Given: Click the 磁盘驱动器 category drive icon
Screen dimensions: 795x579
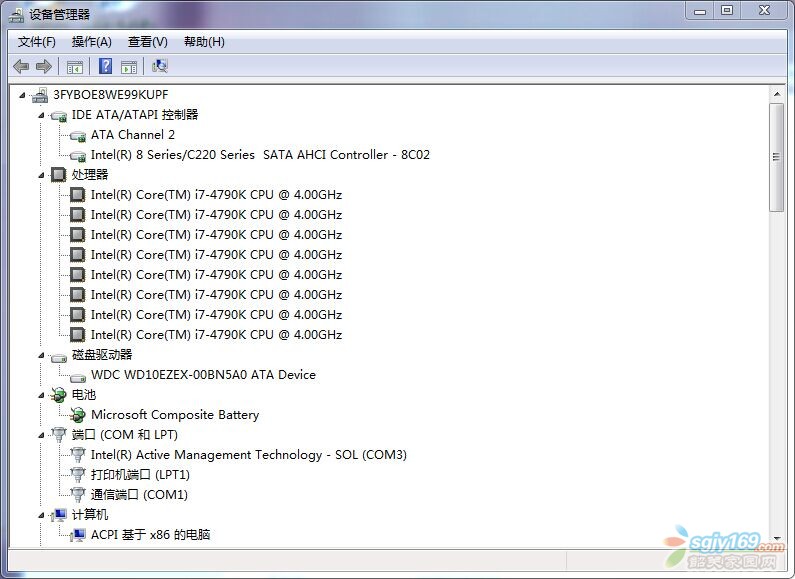Looking at the screenshot, I should point(59,357).
